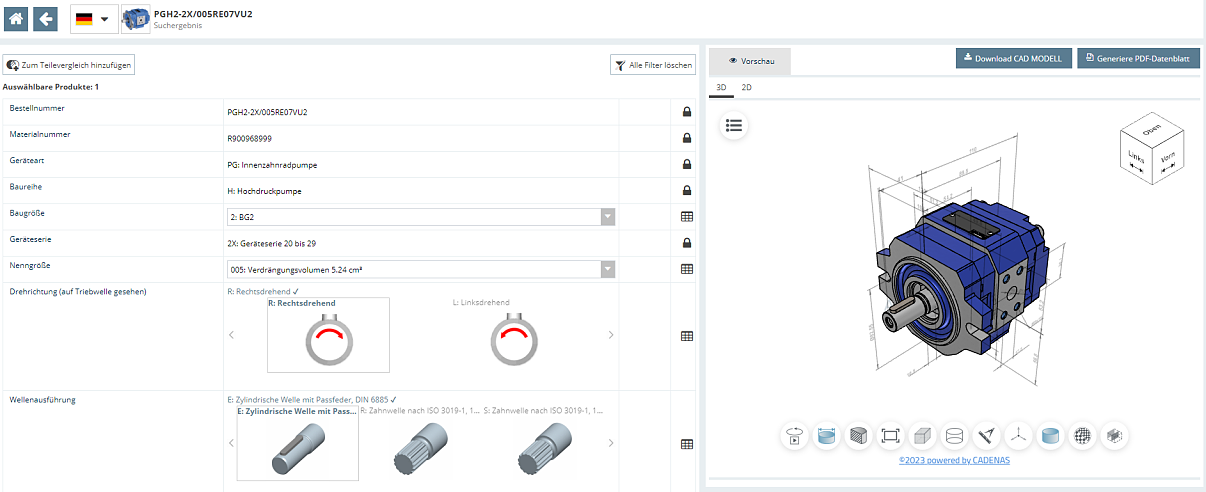
Task: Click the PGH2 pump product thumbnail
Action: coord(135,18)
